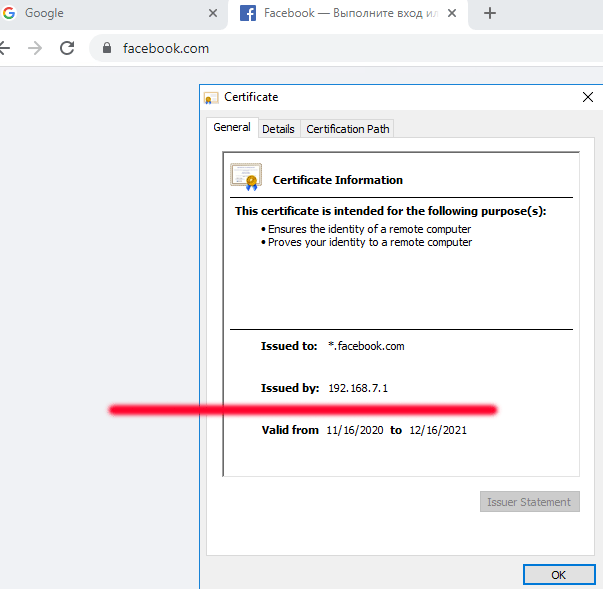This screenshot has height=589, width=603.
Task: Click OK in Certificate dialog
Action: (559, 575)
